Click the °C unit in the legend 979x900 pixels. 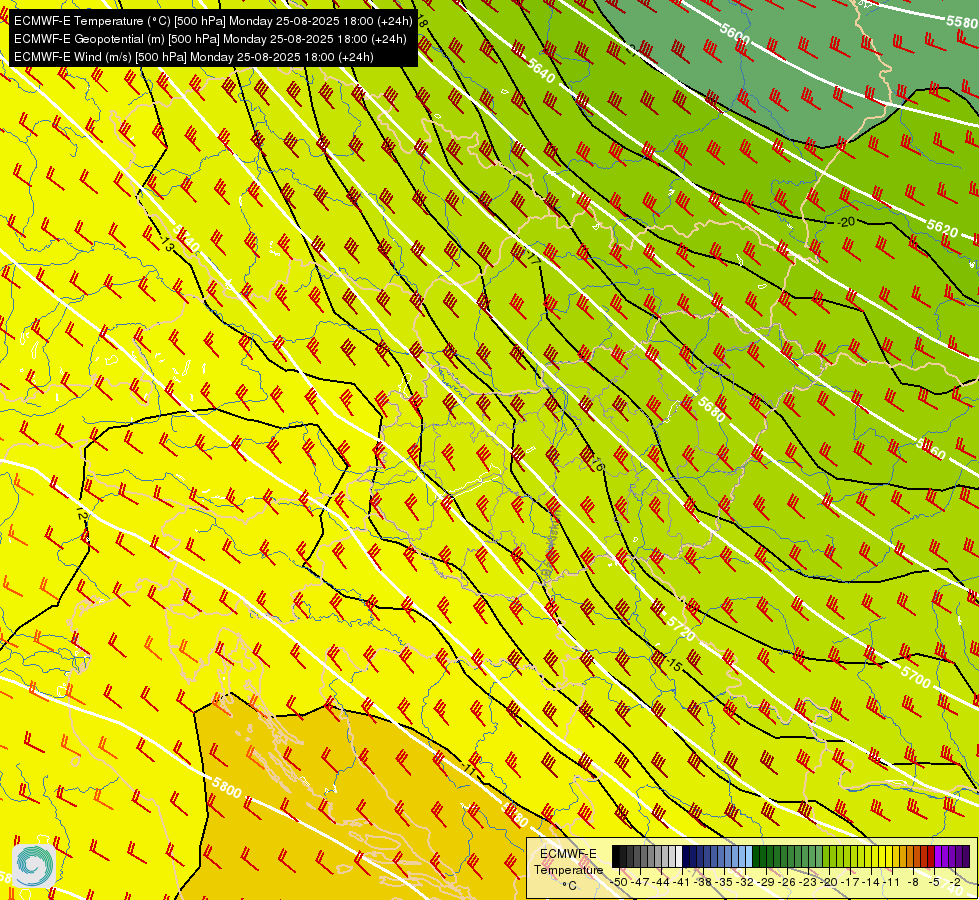(569, 886)
